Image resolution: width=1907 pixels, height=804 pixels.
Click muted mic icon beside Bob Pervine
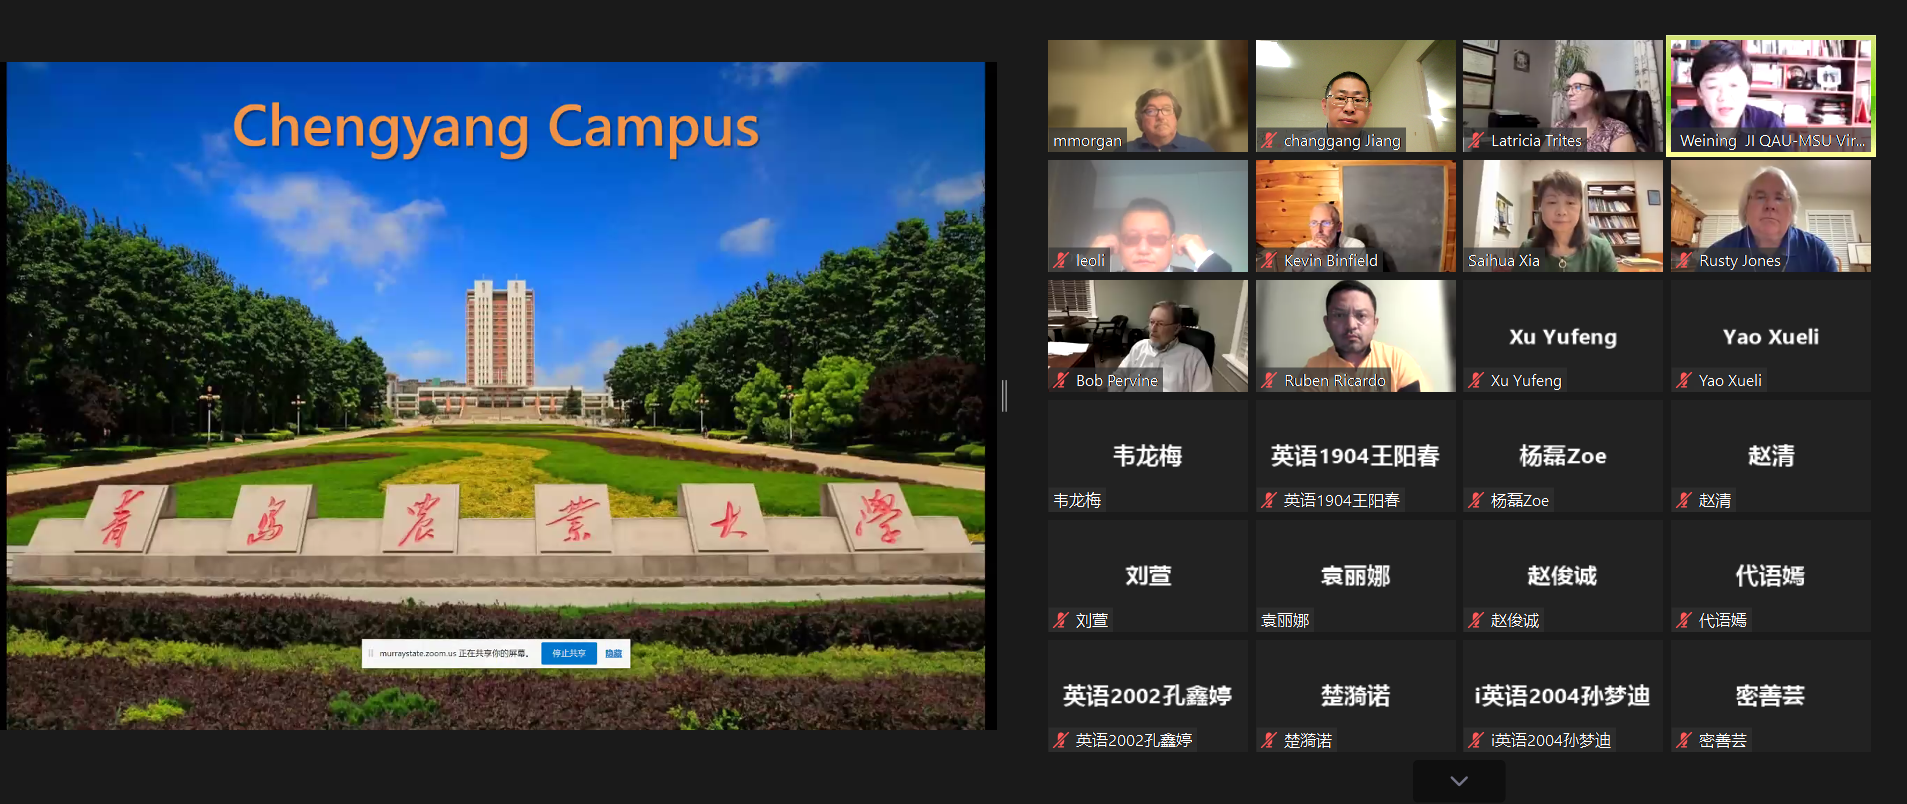click(x=1061, y=381)
